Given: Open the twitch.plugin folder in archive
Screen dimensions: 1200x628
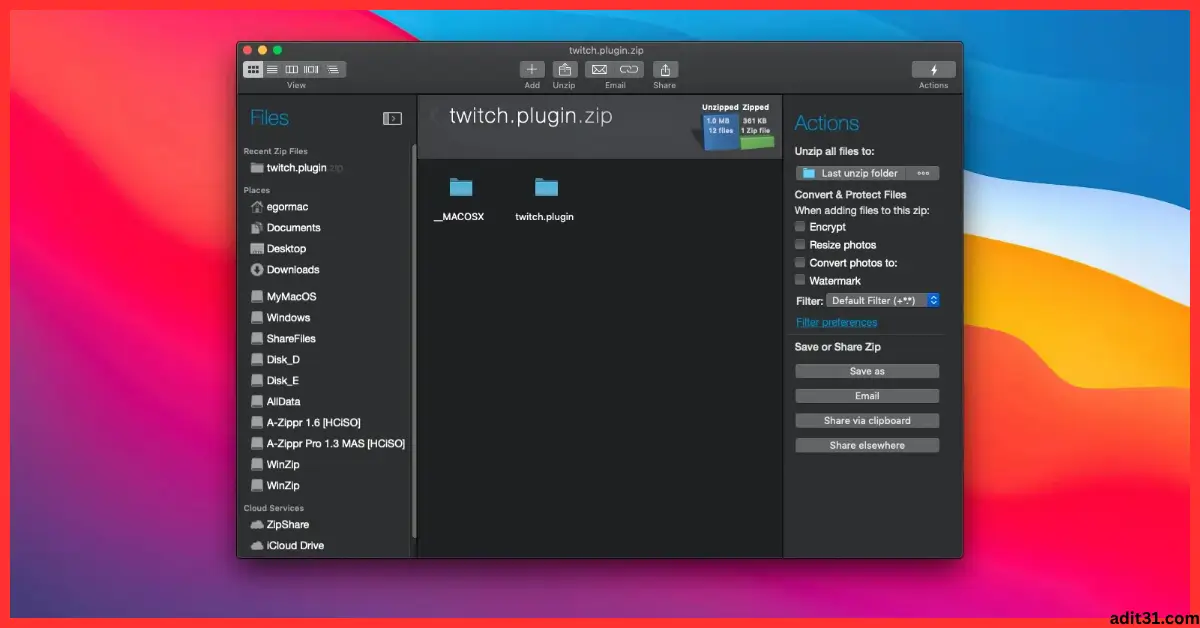Looking at the screenshot, I should click(545, 199).
